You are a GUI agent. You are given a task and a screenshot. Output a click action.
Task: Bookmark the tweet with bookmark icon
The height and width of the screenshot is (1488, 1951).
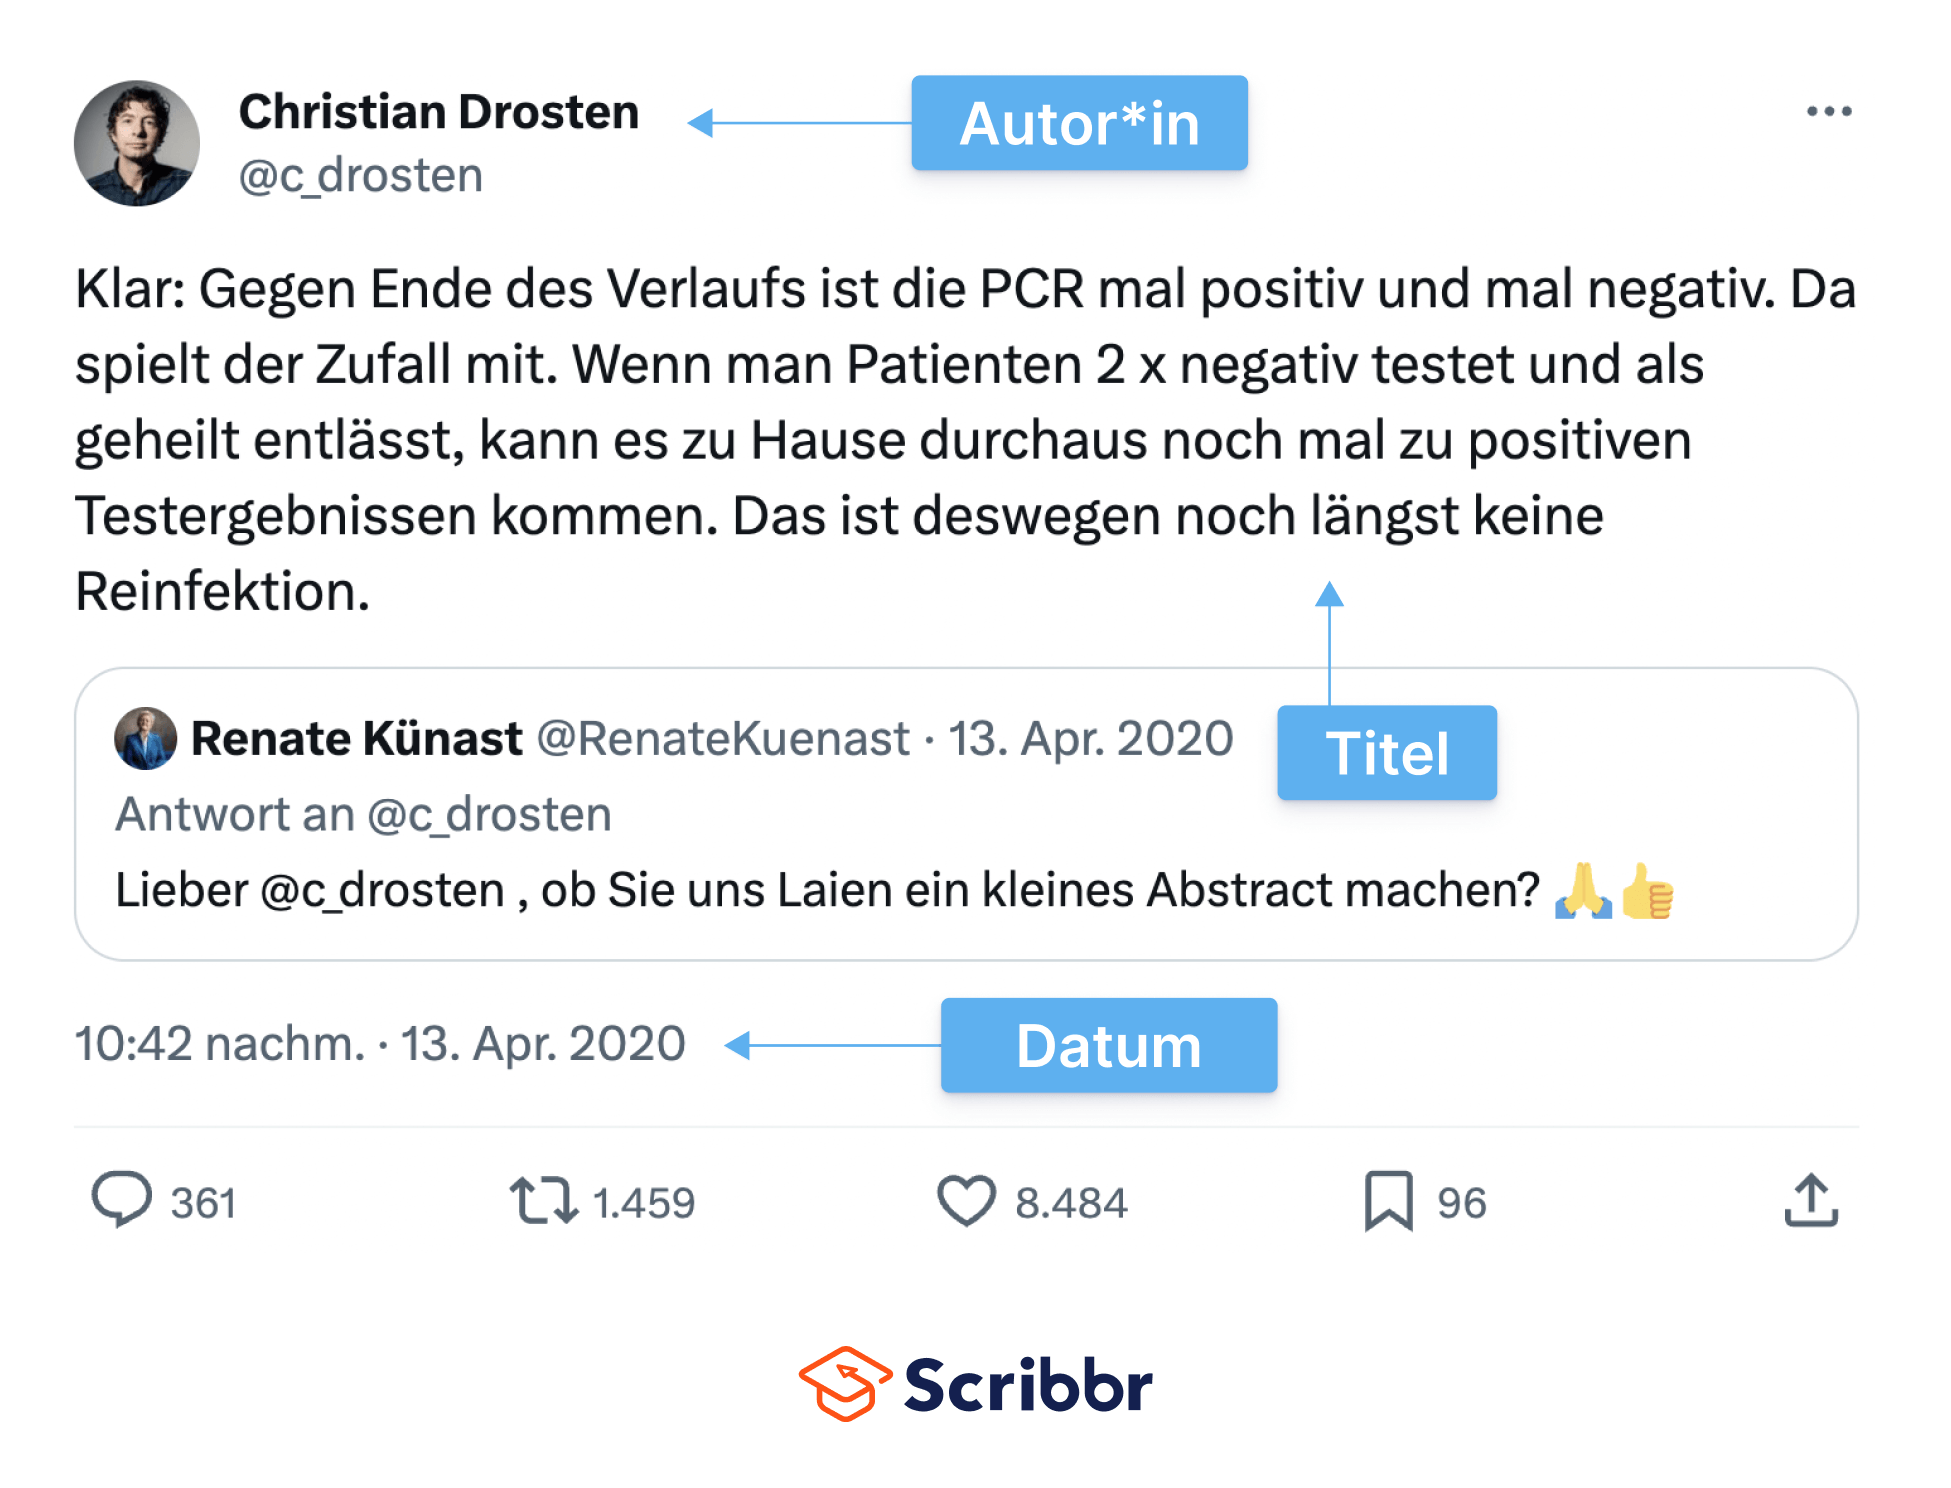click(1388, 1200)
